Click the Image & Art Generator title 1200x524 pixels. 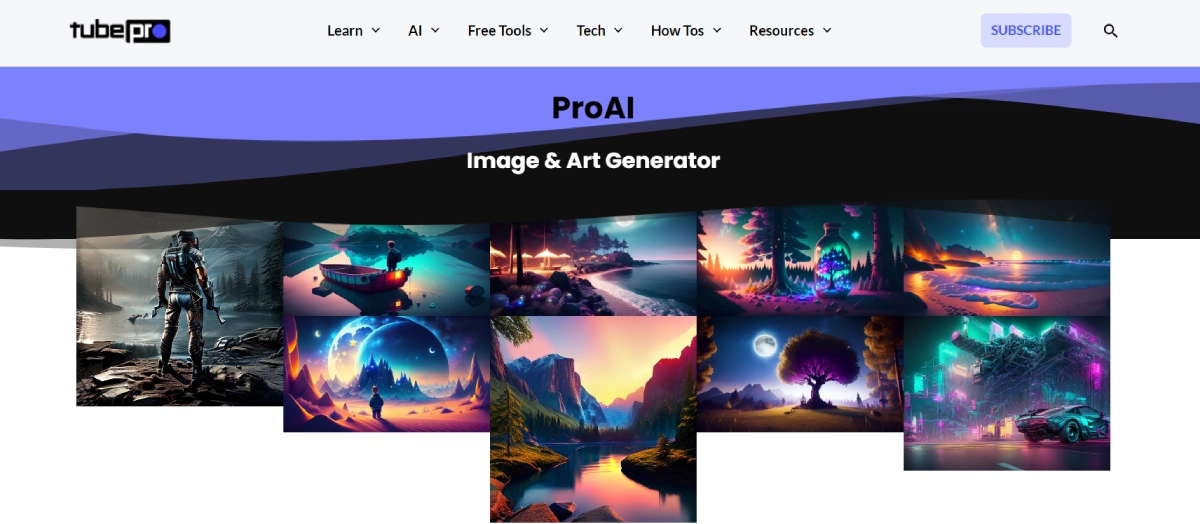tap(593, 160)
